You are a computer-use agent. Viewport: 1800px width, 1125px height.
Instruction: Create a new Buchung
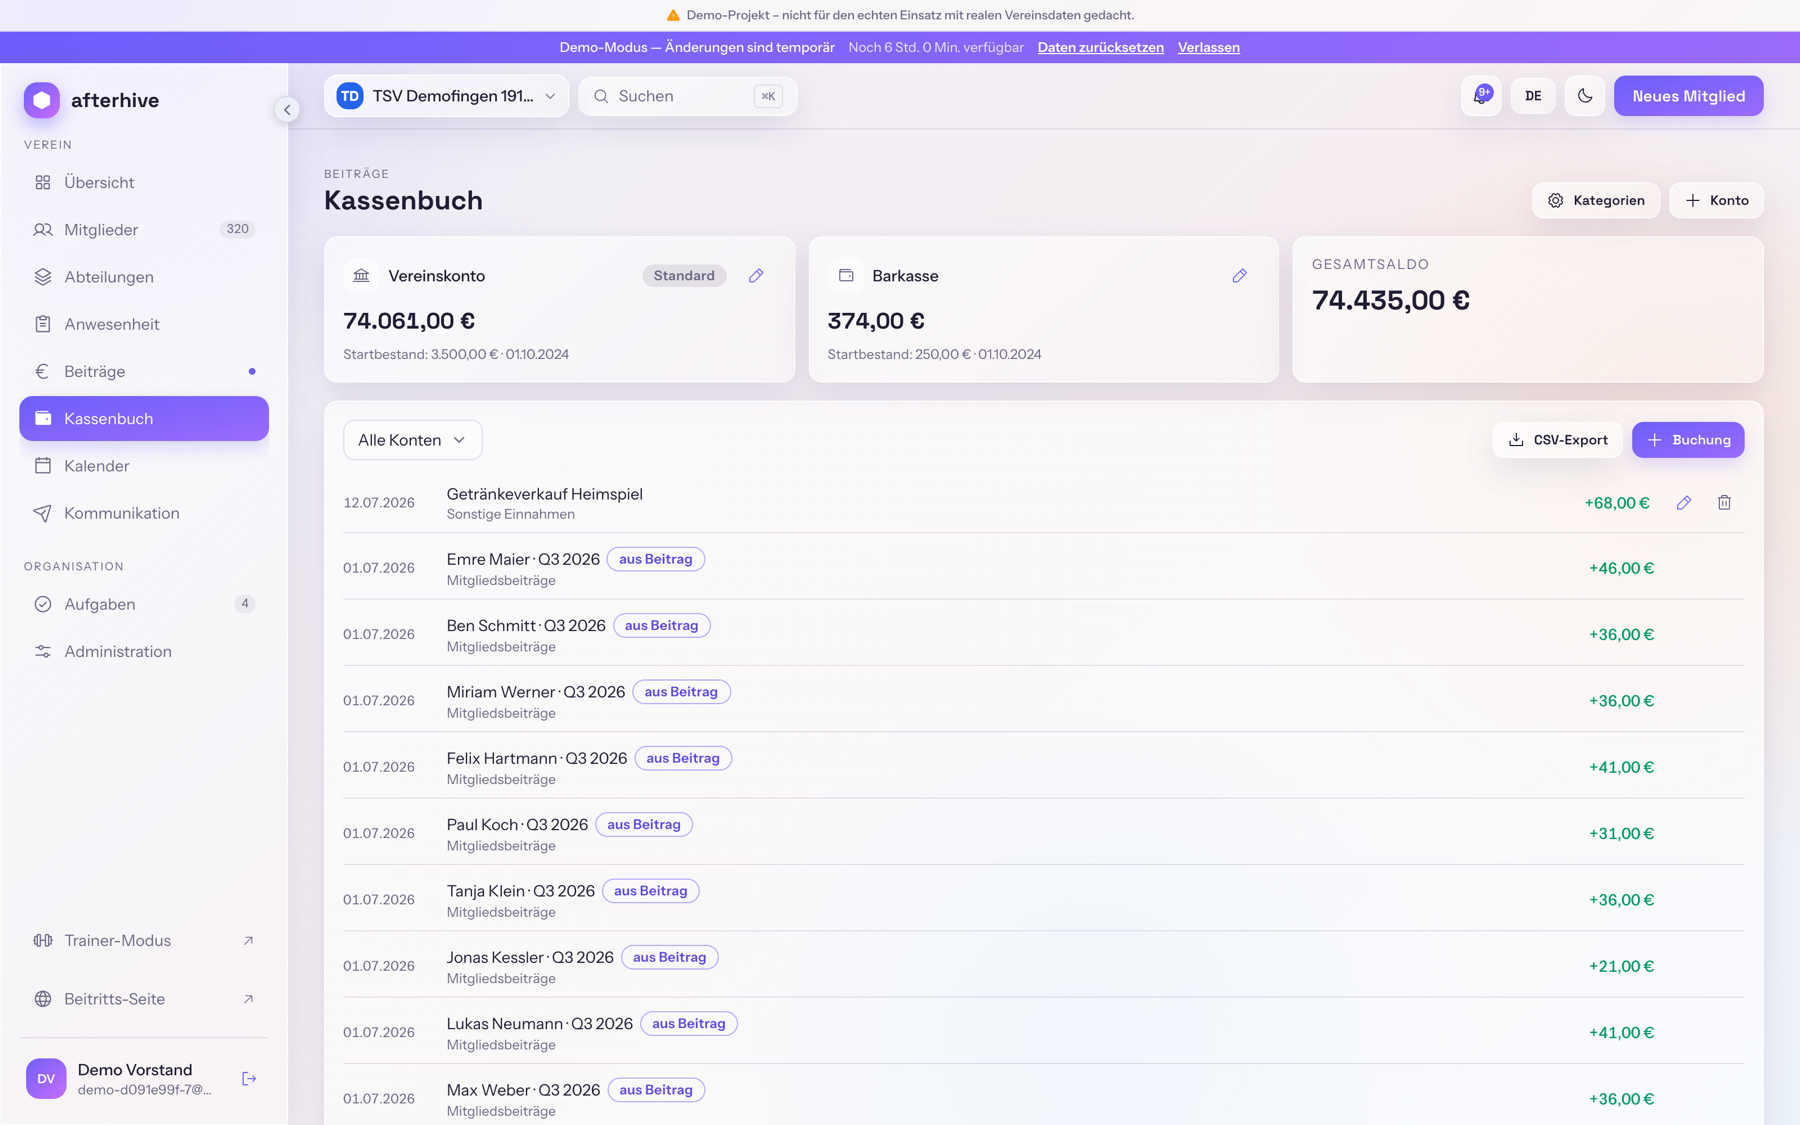1688,440
